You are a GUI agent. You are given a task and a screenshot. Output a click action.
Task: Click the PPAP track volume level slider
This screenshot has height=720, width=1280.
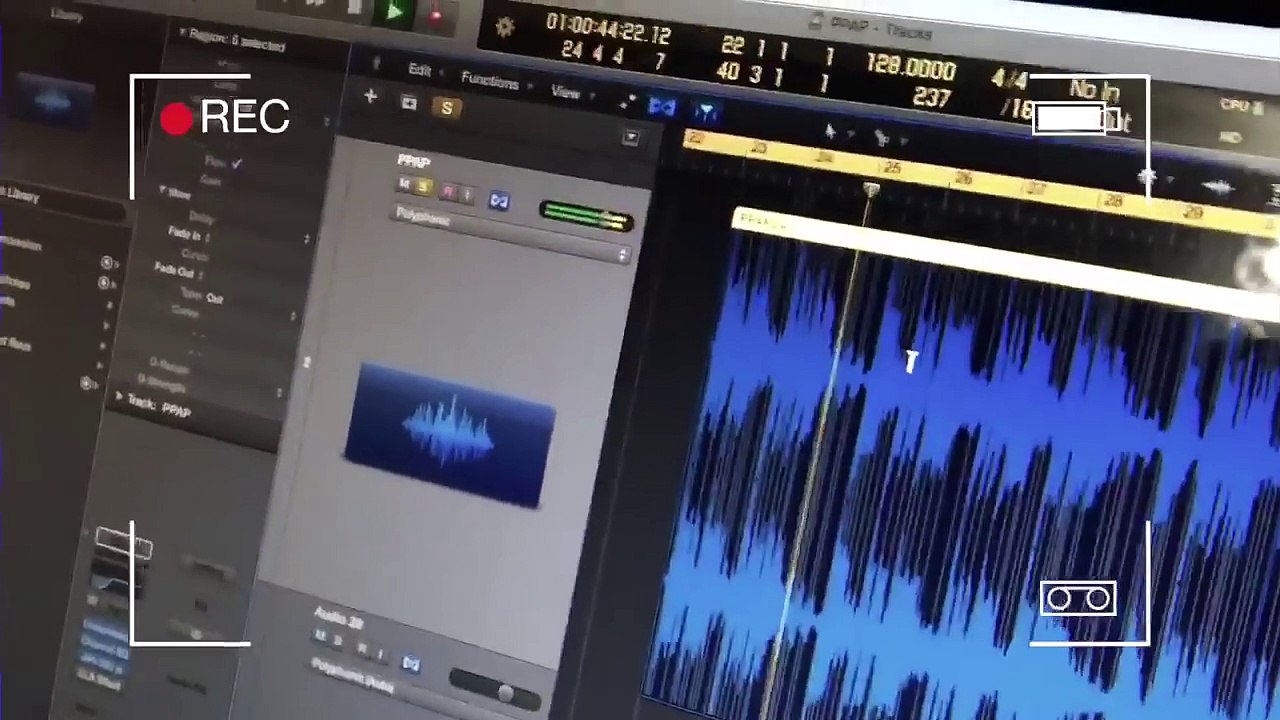[587, 216]
